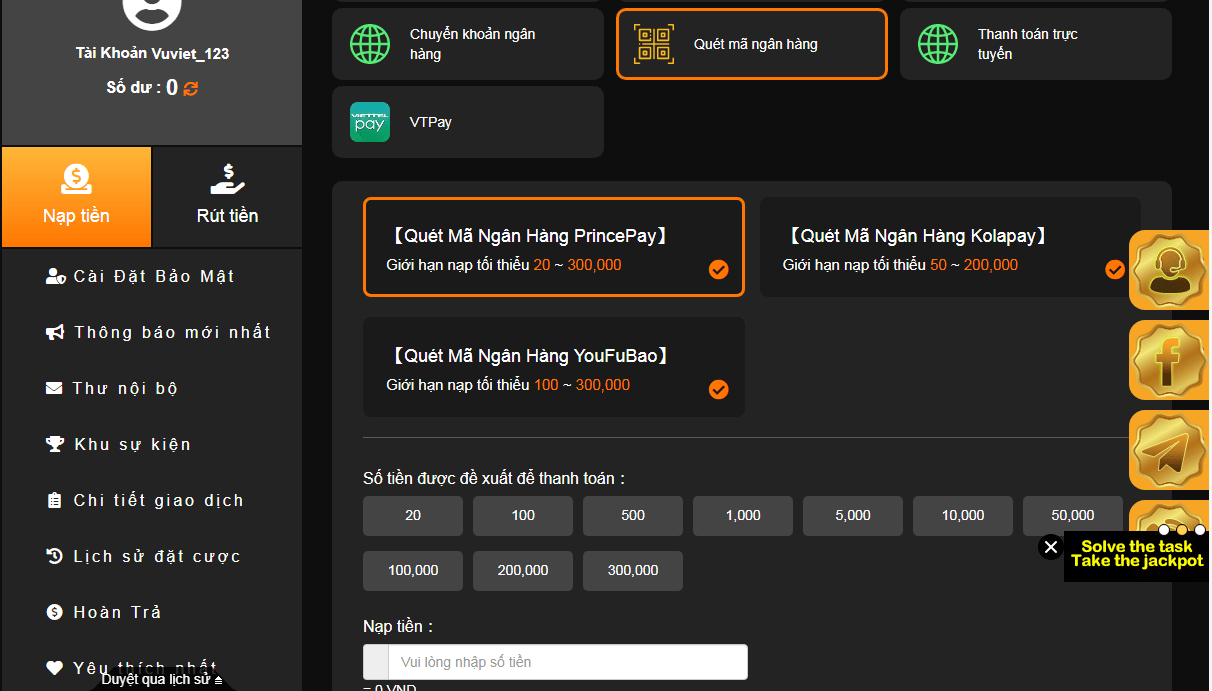
Task: Click user-lock icon beside Cài Đặt Bảo Mật
Action: coord(56,276)
